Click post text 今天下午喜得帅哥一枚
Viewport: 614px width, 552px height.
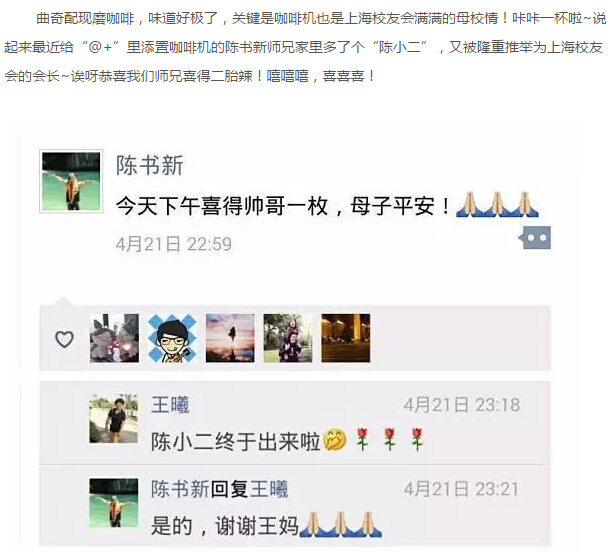point(222,206)
